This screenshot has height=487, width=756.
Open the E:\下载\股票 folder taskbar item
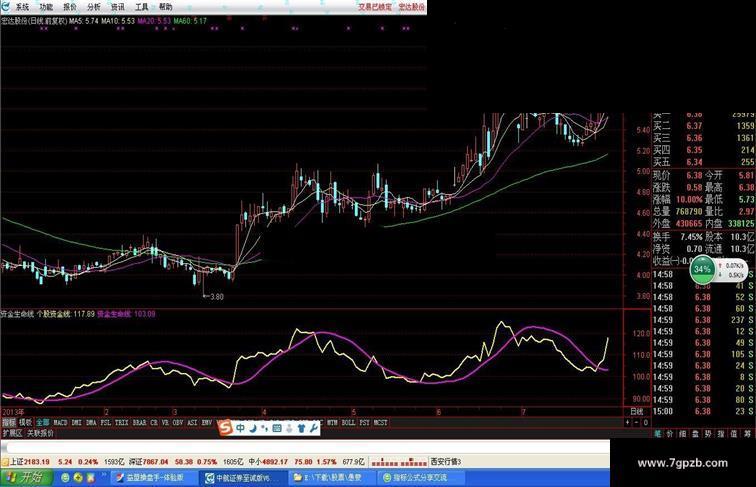click(x=331, y=478)
